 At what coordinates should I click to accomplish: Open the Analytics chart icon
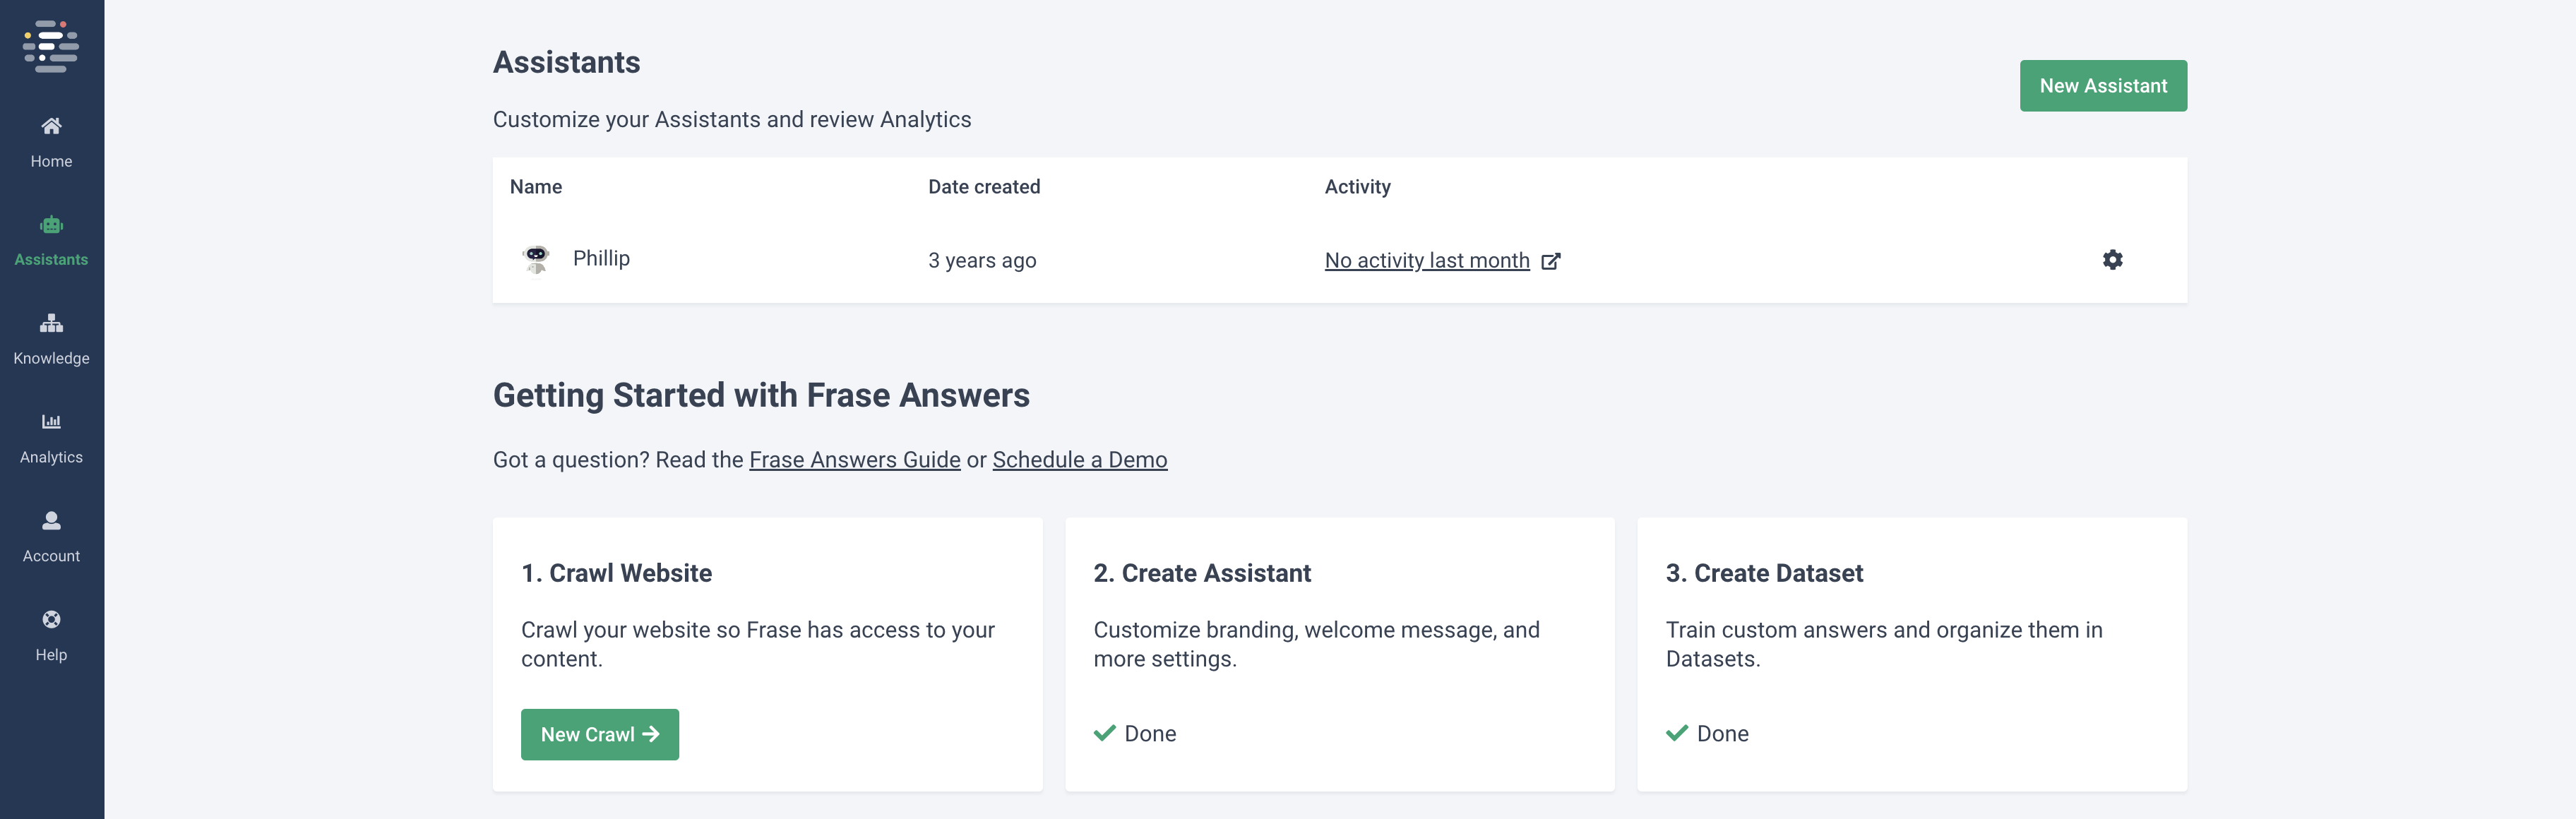(51, 421)
